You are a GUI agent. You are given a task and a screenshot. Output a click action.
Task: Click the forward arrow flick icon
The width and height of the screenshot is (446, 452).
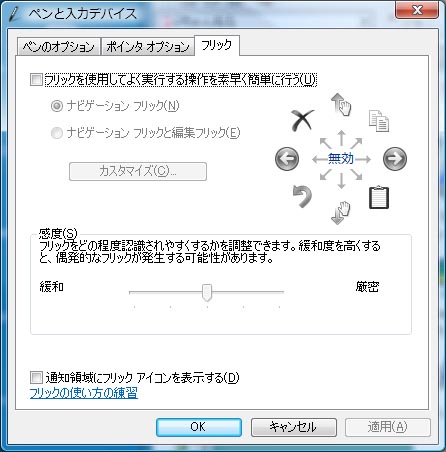click(395, 159)
